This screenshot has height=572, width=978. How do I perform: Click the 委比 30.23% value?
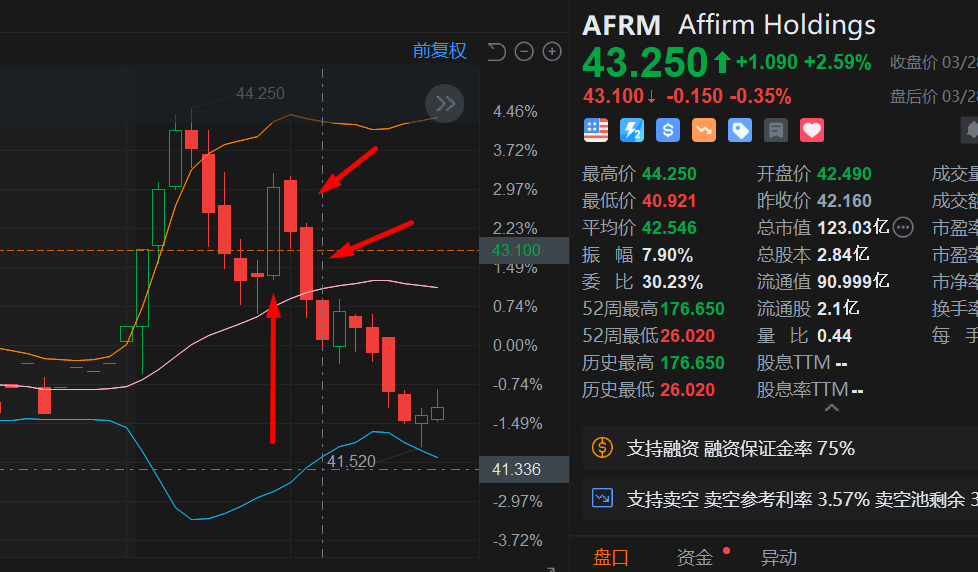coord(672,282)
